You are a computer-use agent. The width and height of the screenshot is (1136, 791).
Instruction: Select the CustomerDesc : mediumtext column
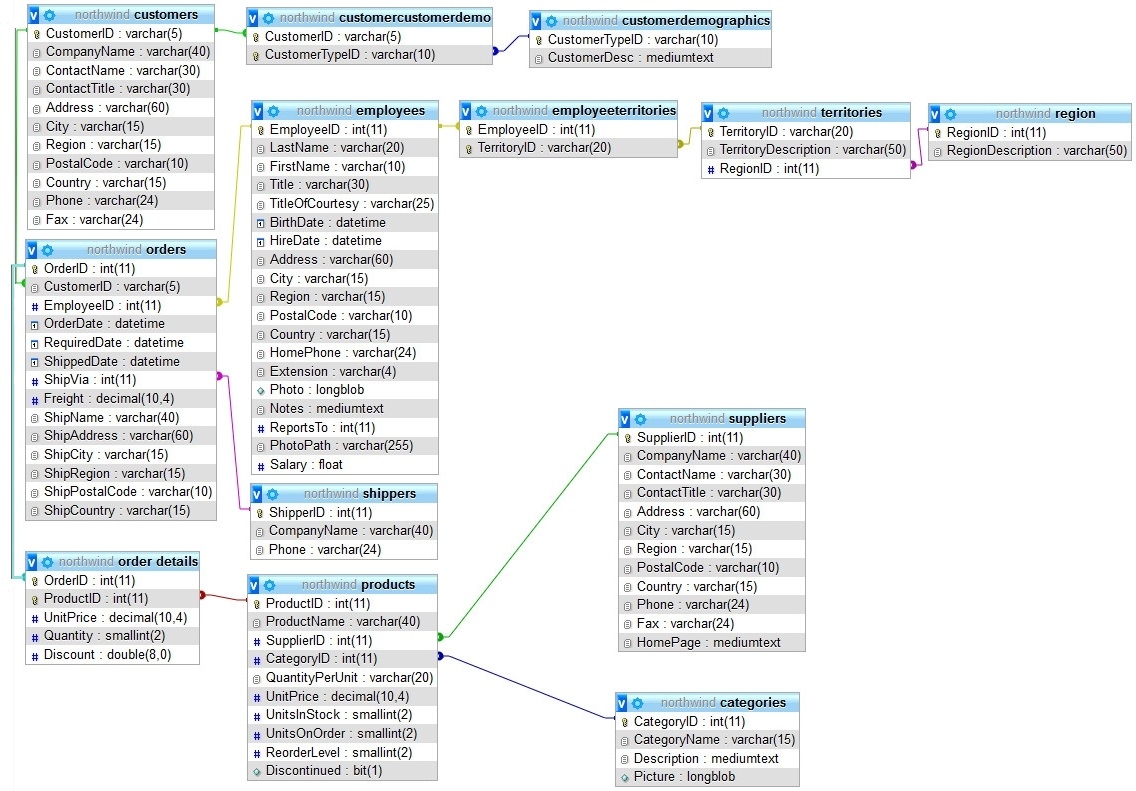651,58
